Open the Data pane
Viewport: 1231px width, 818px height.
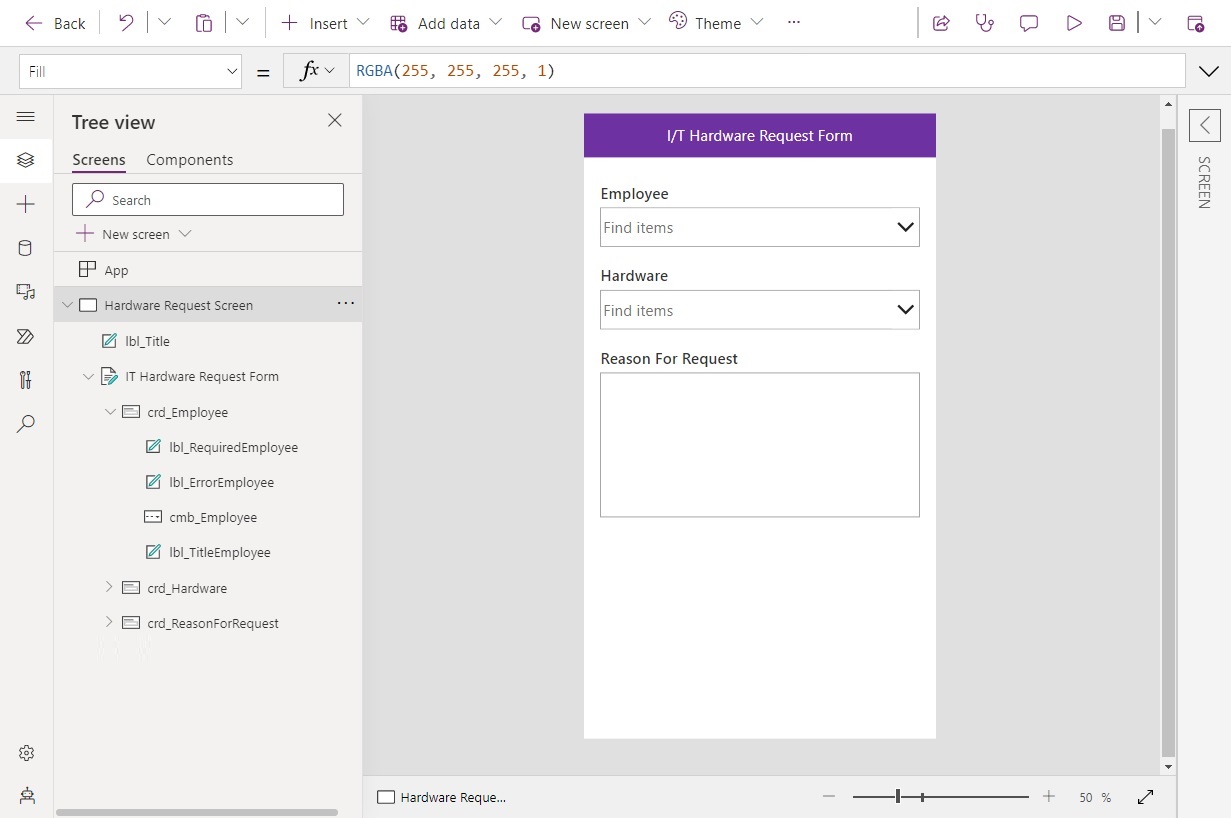pyautogui.click(x=26, y=247)
